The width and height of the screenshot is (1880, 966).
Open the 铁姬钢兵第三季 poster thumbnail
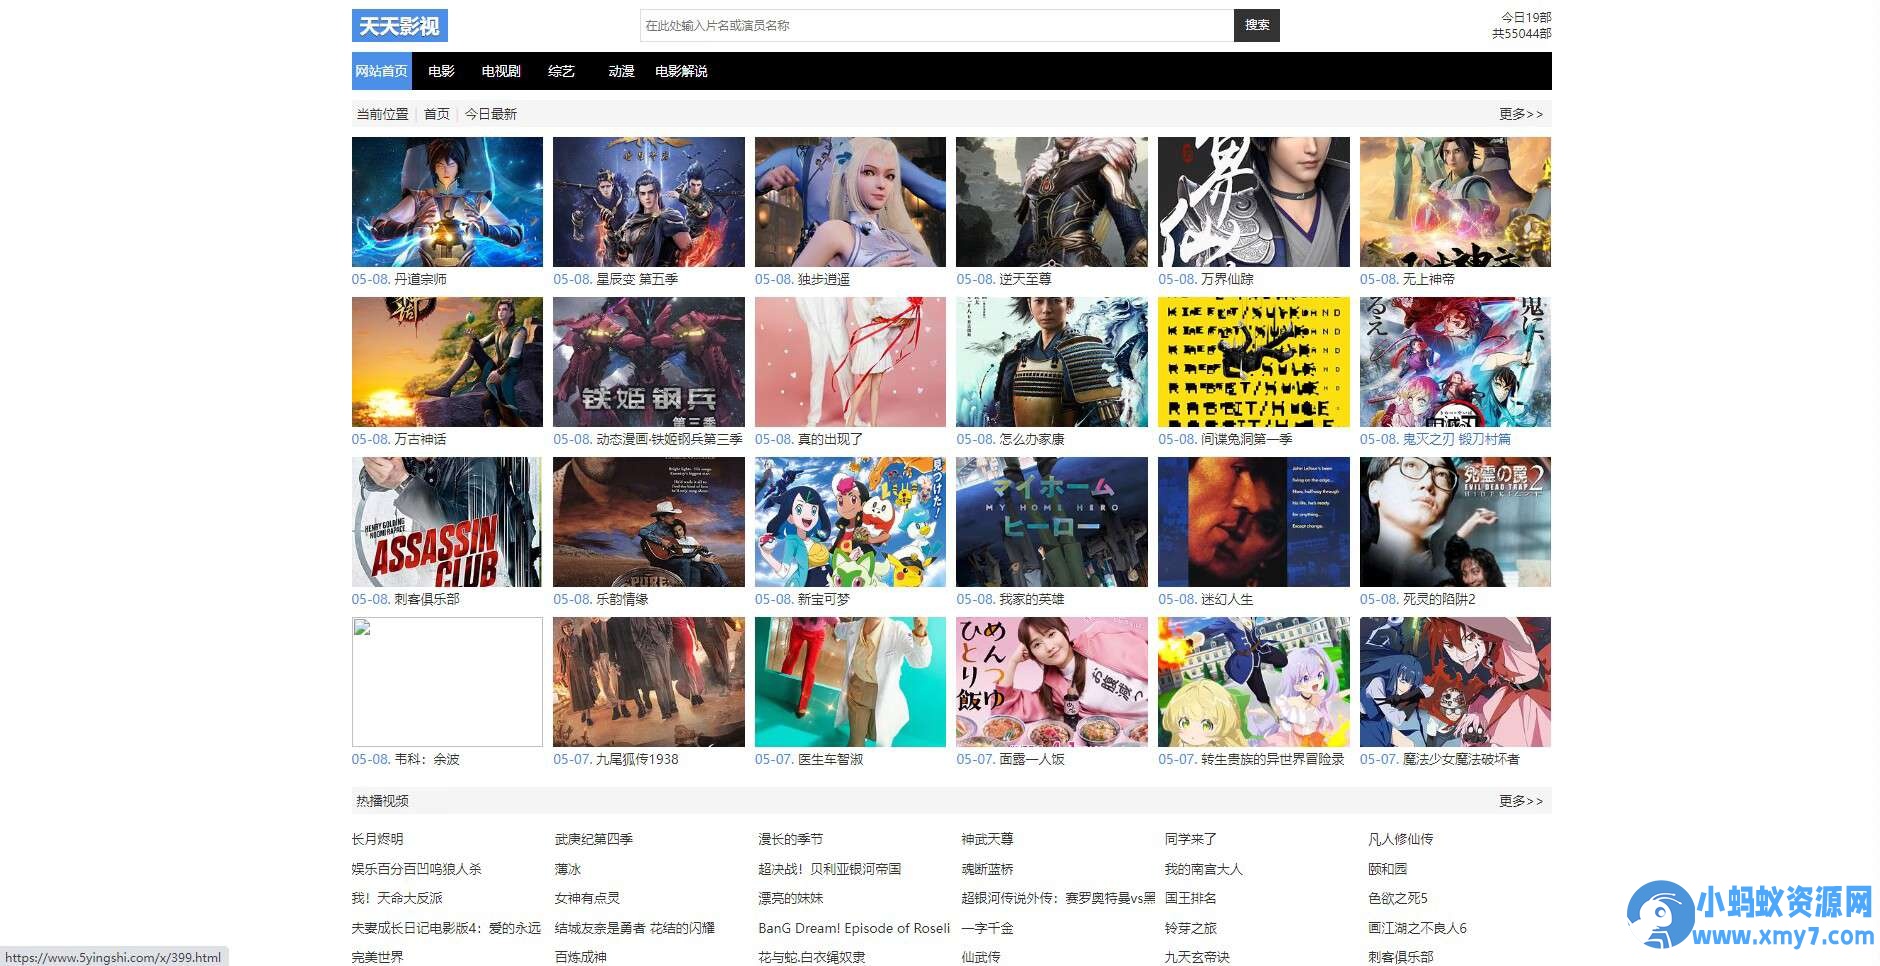click(649, 362)
